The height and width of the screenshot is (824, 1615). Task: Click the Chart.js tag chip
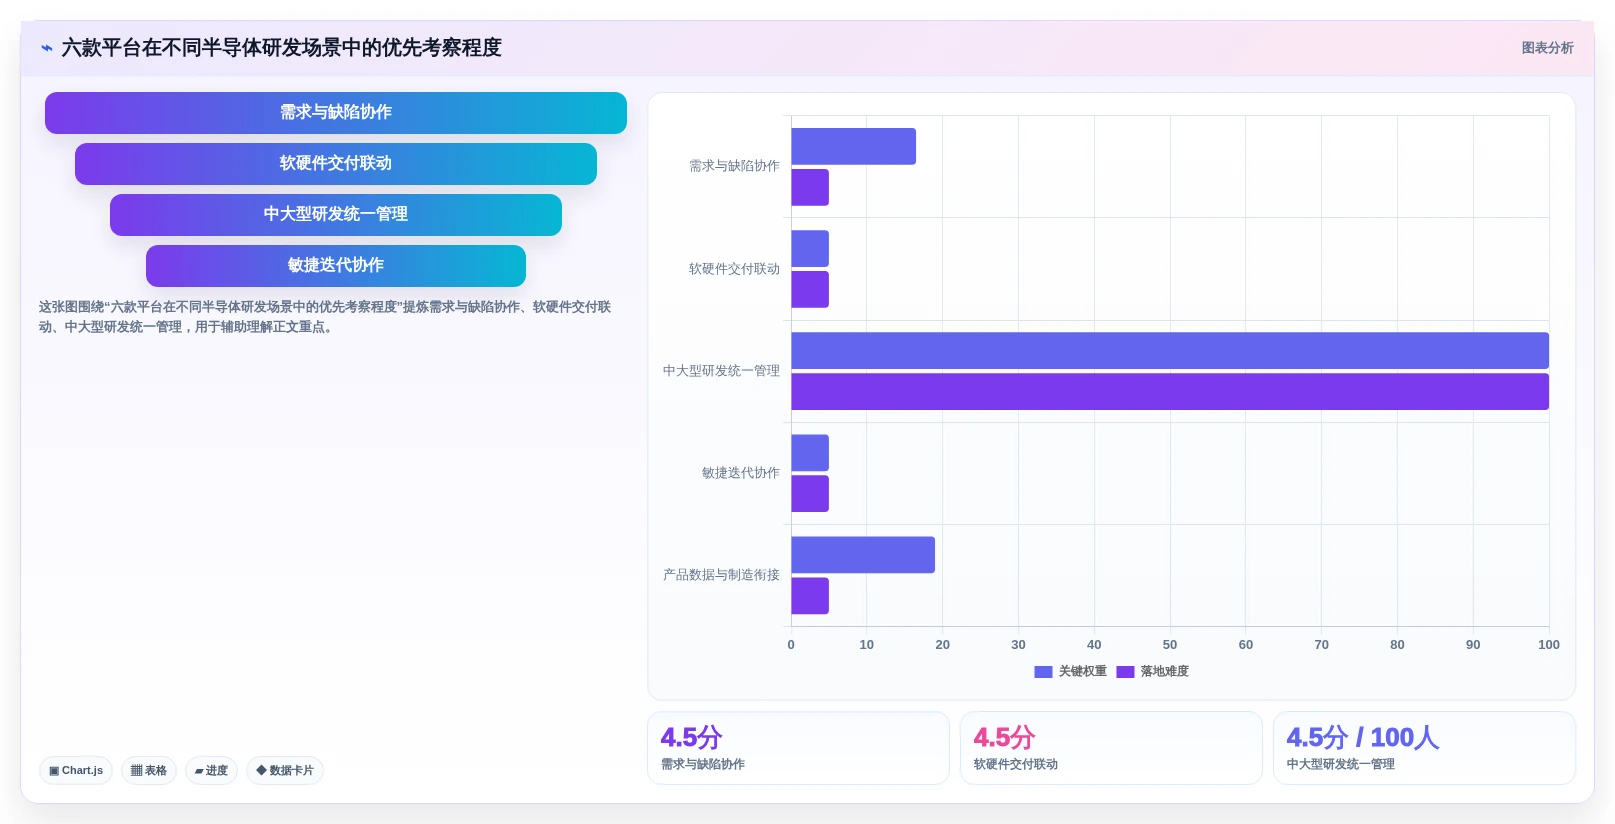click(76, 770)
